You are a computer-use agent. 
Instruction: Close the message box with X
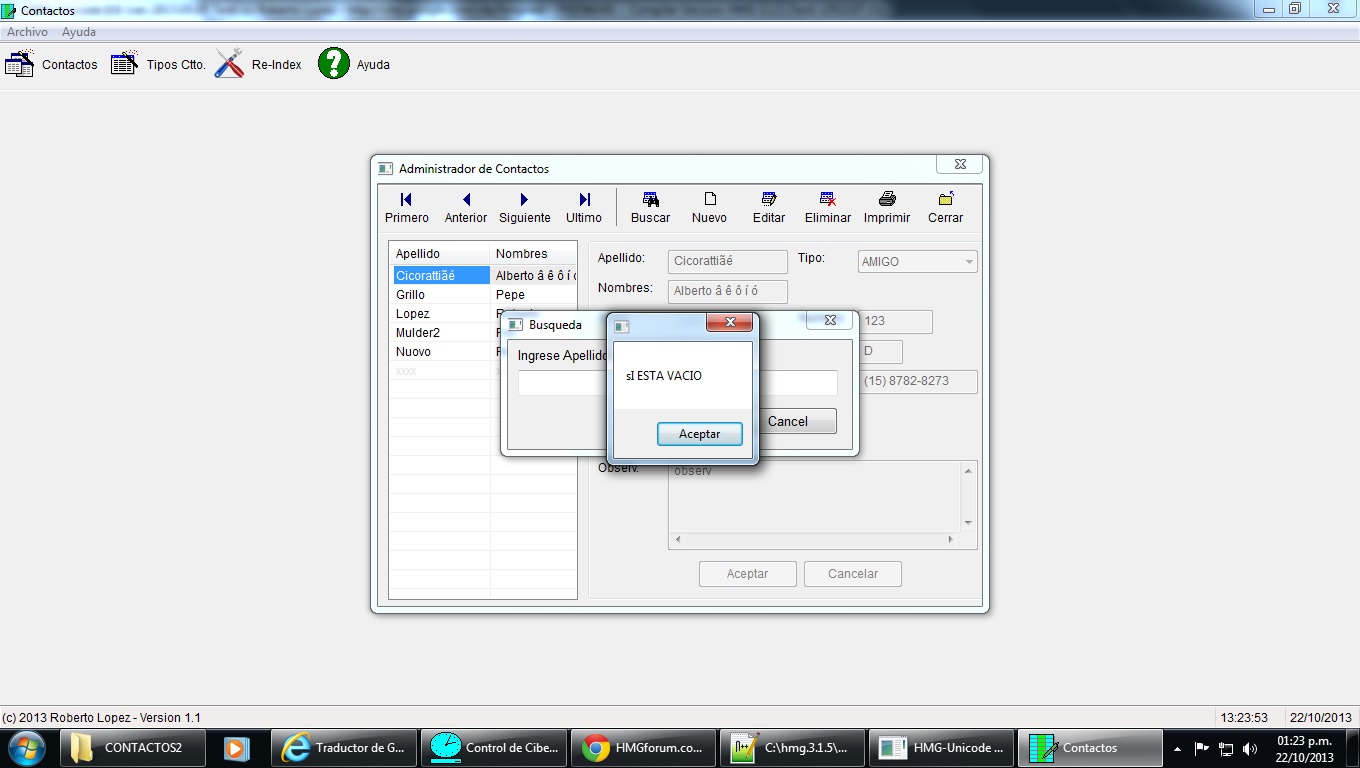730,322
